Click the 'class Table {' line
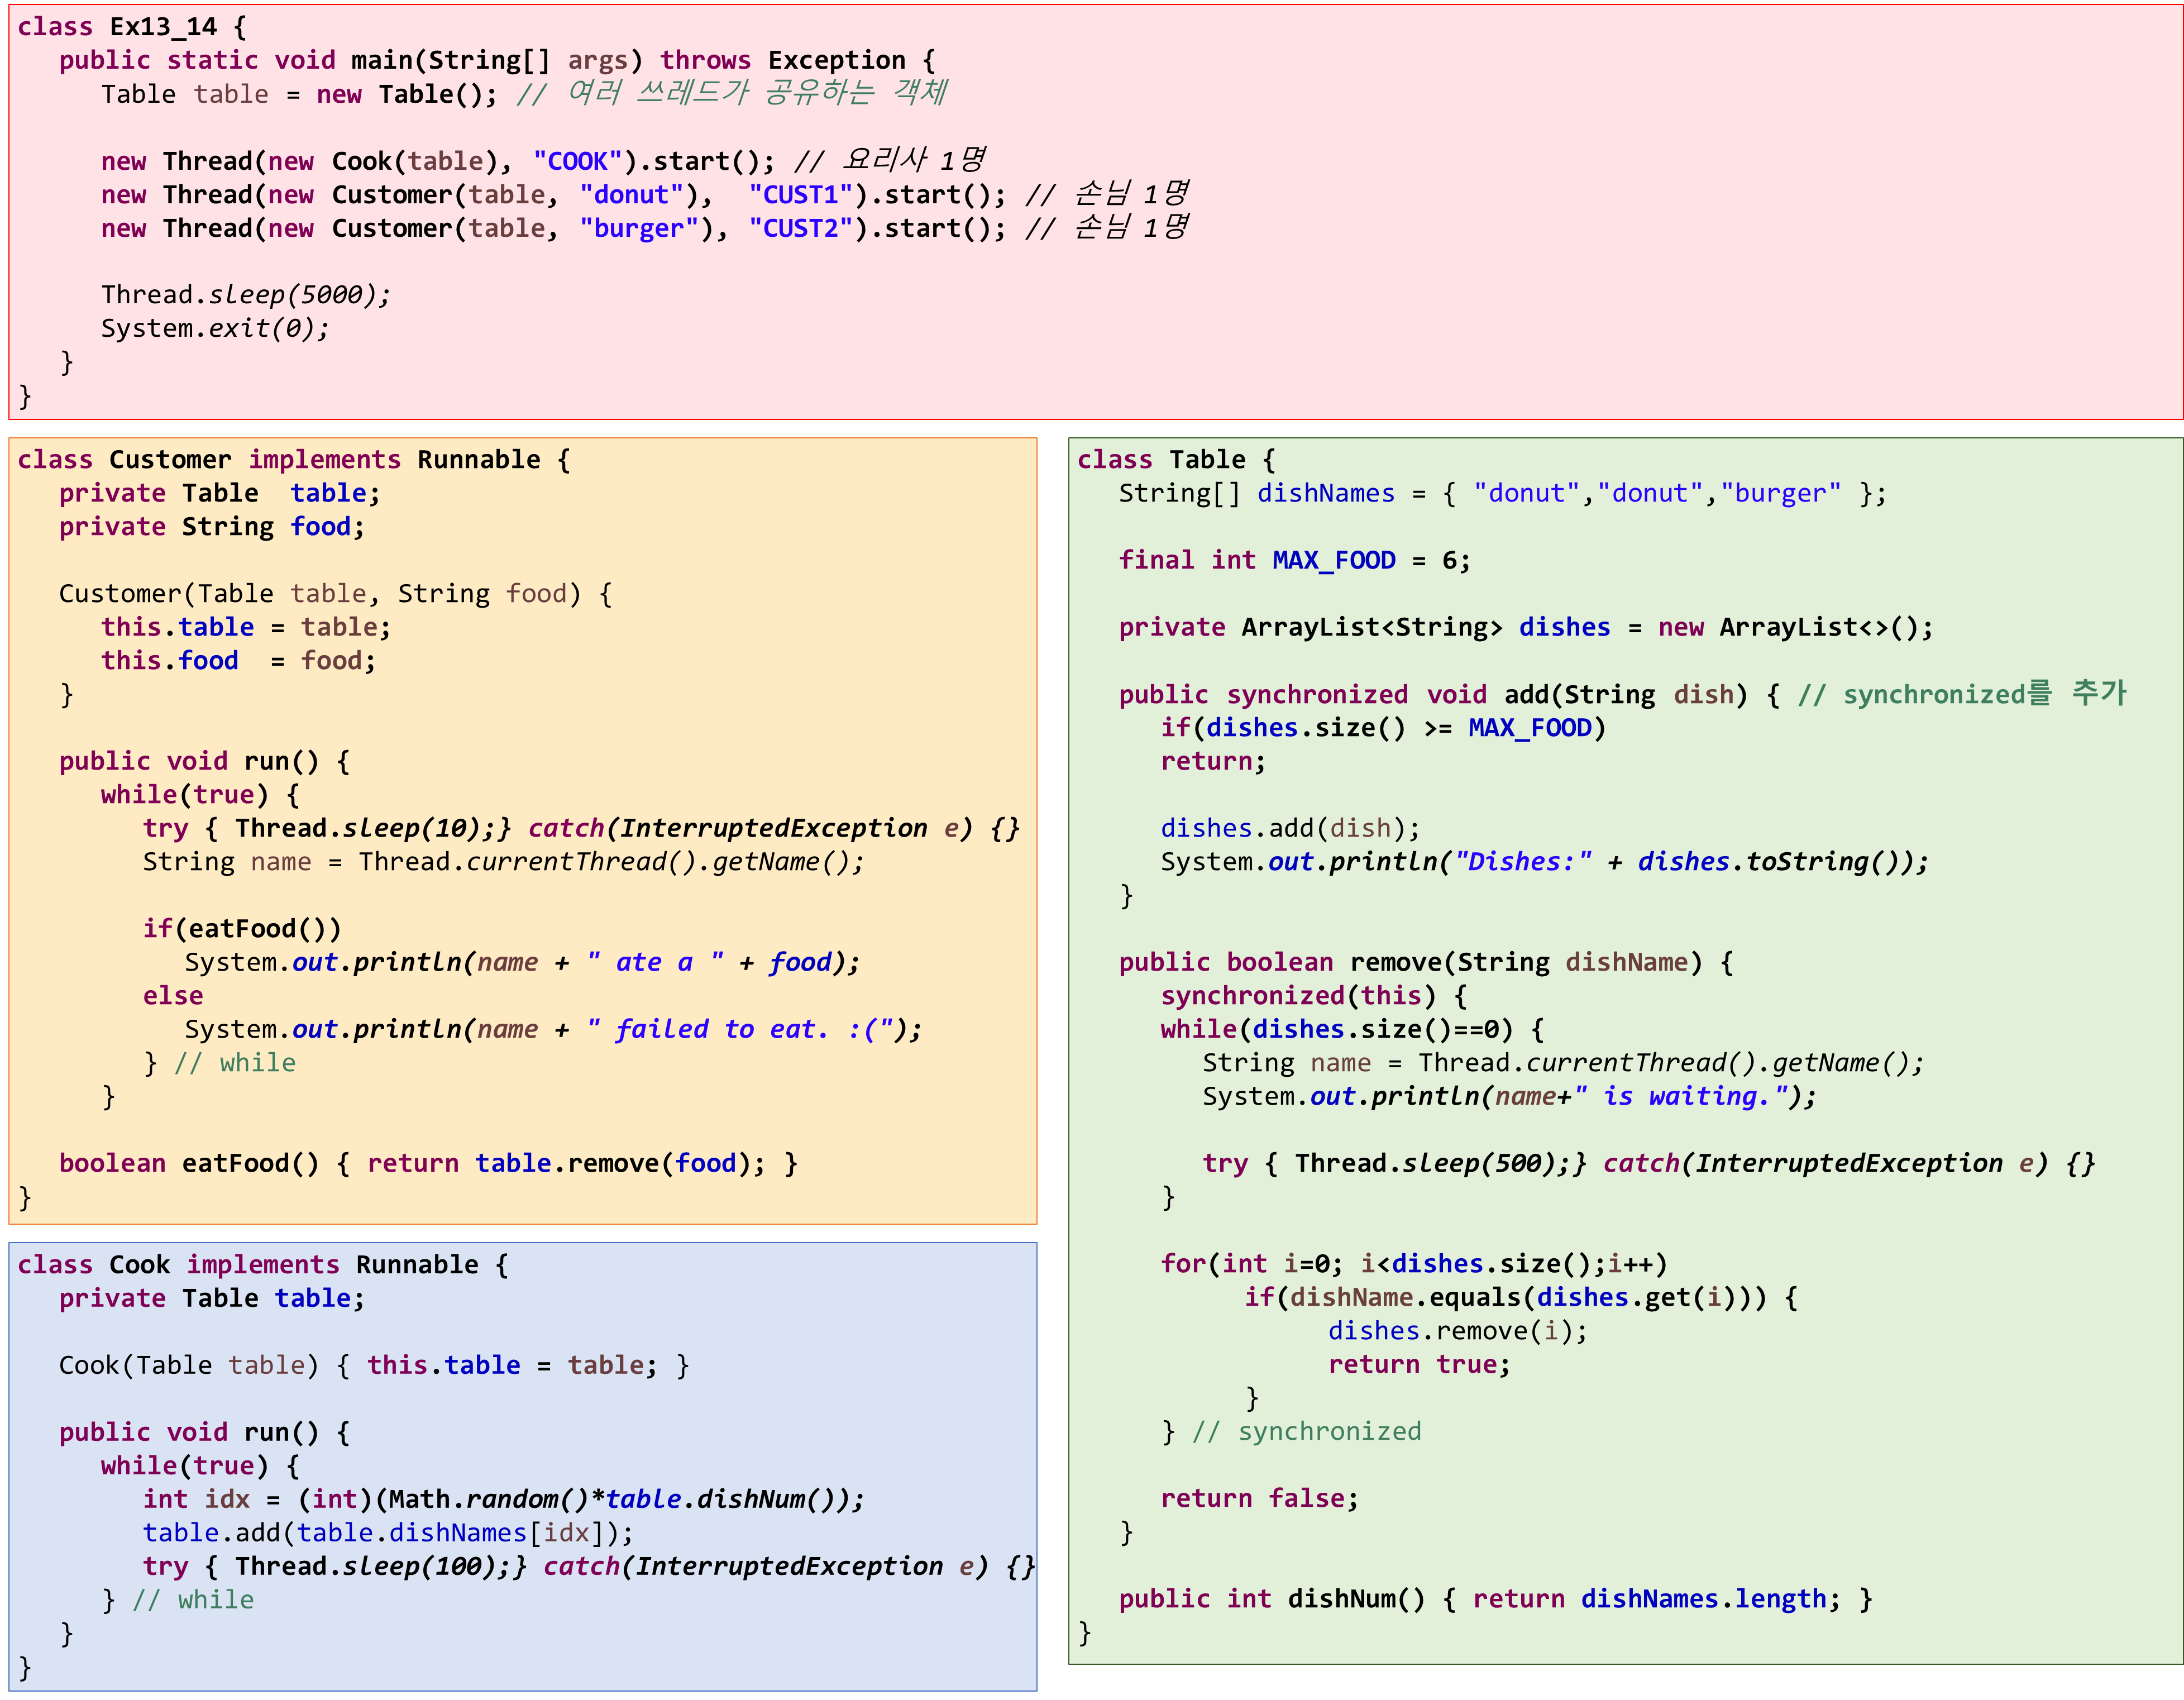The width and height of the screenshot is (2184, 1700). click(1177, 460)
